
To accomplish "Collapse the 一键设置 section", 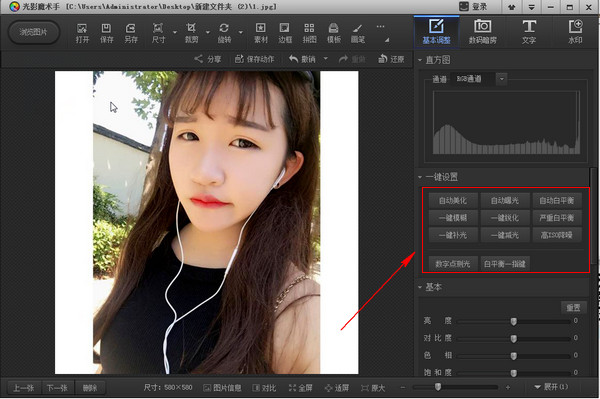I will click(420, 177).
